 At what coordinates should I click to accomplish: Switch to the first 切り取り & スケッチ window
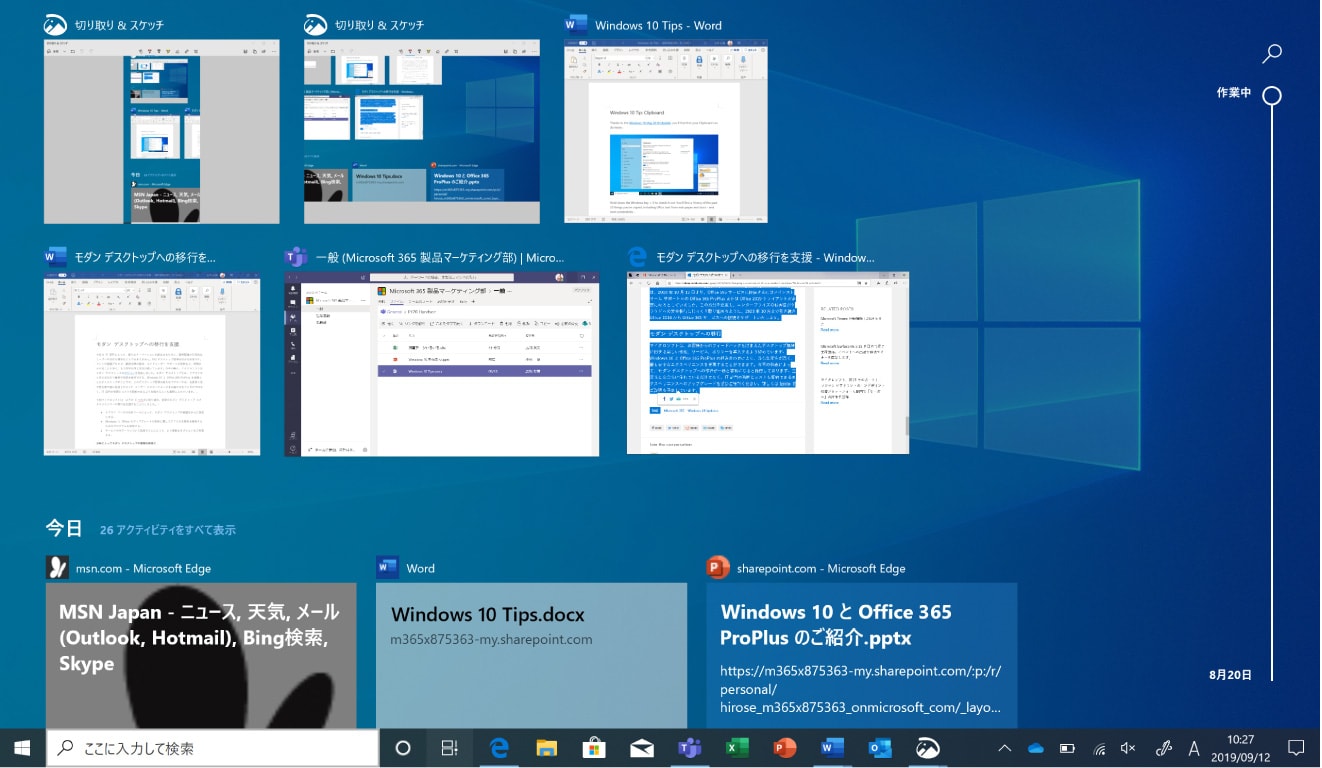point(162,131)
